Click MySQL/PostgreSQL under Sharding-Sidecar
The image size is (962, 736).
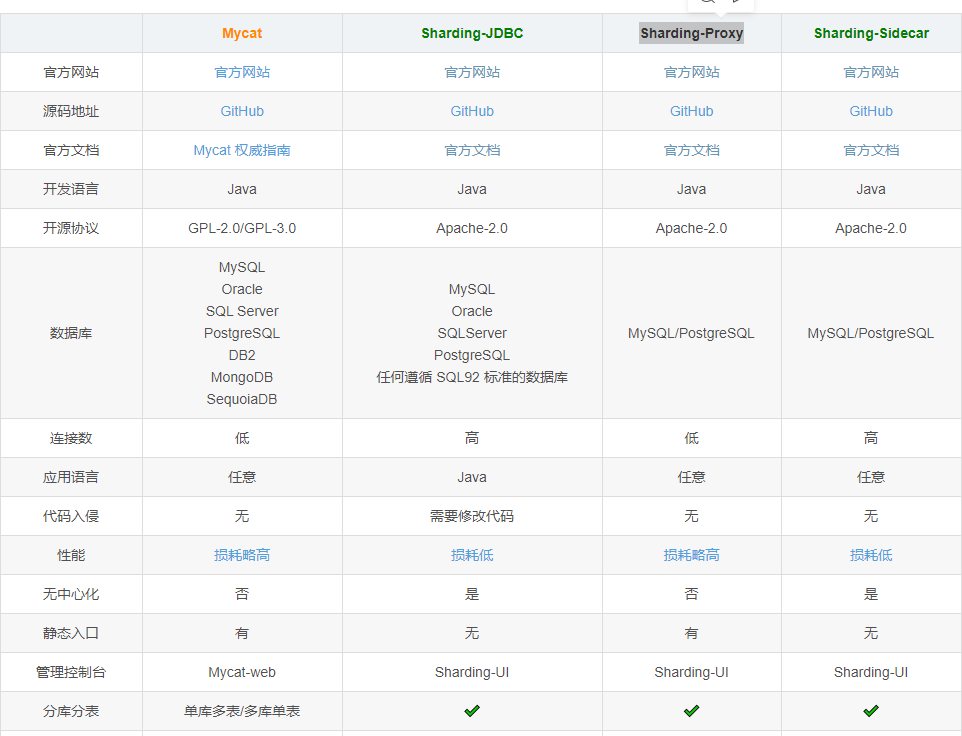click(871, 333)
